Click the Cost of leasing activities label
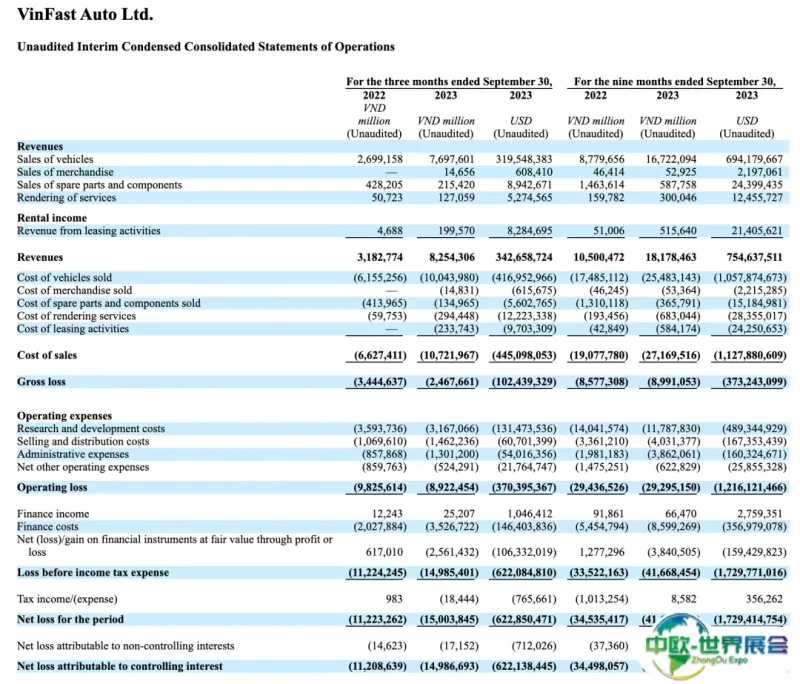Screen dimensions: 800x684 pos(73,328)
